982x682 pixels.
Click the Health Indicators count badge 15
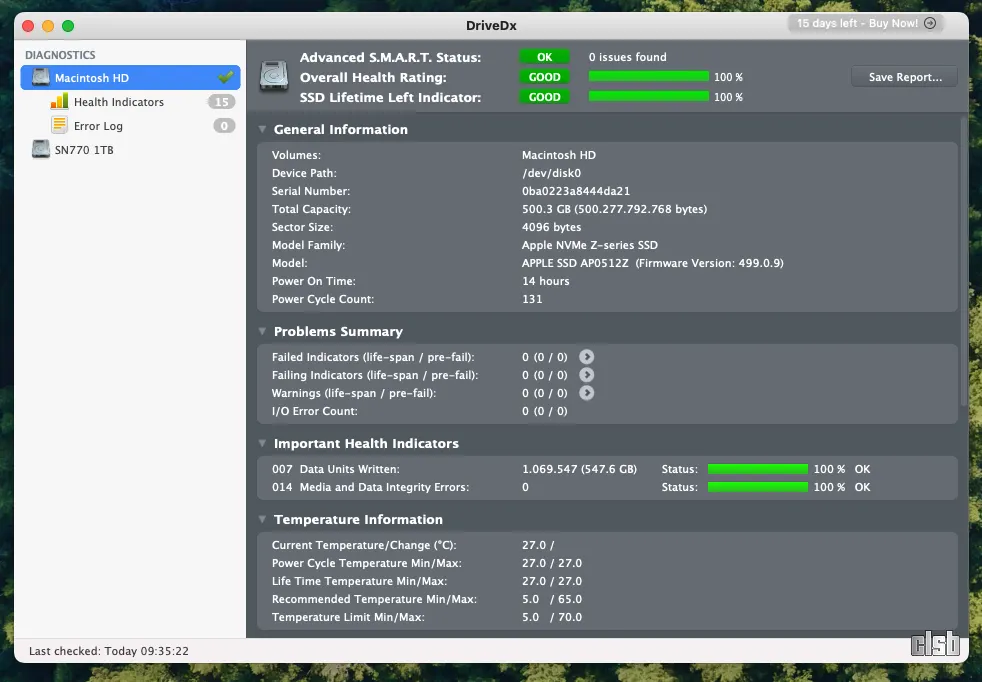(x=221, y=102)
